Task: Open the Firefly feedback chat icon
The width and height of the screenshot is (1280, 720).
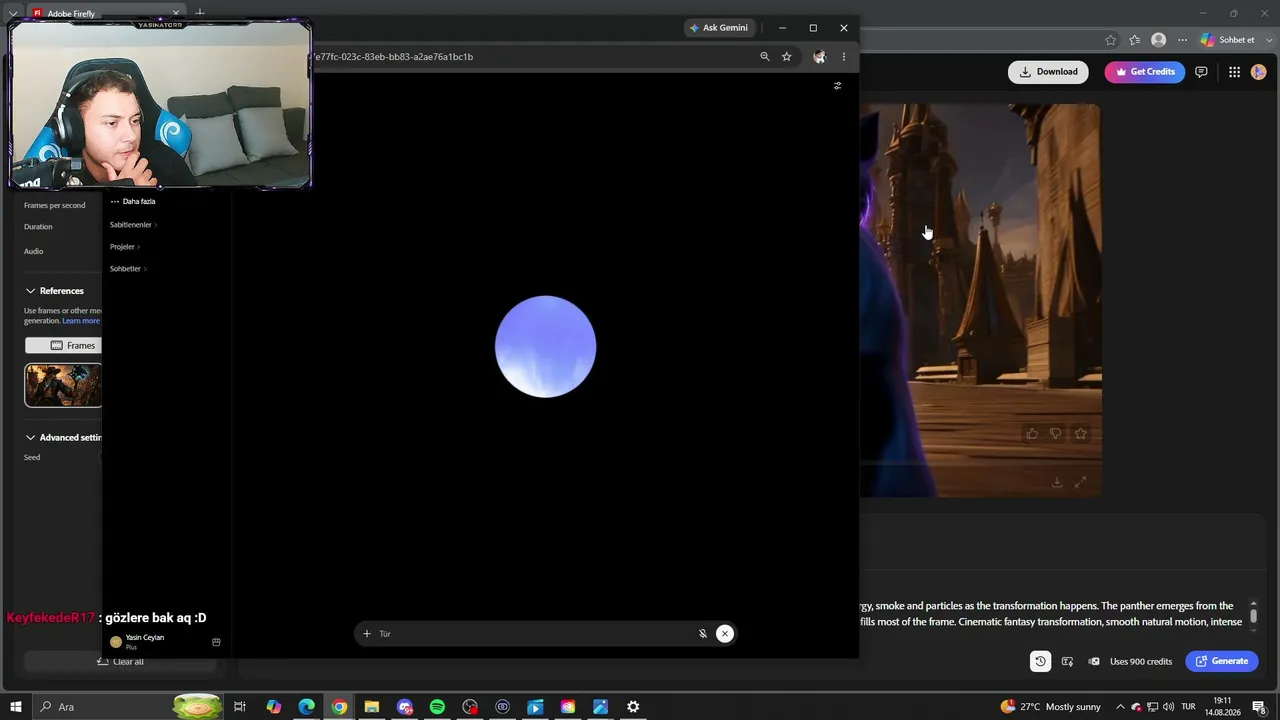Action: (1201, 72)
